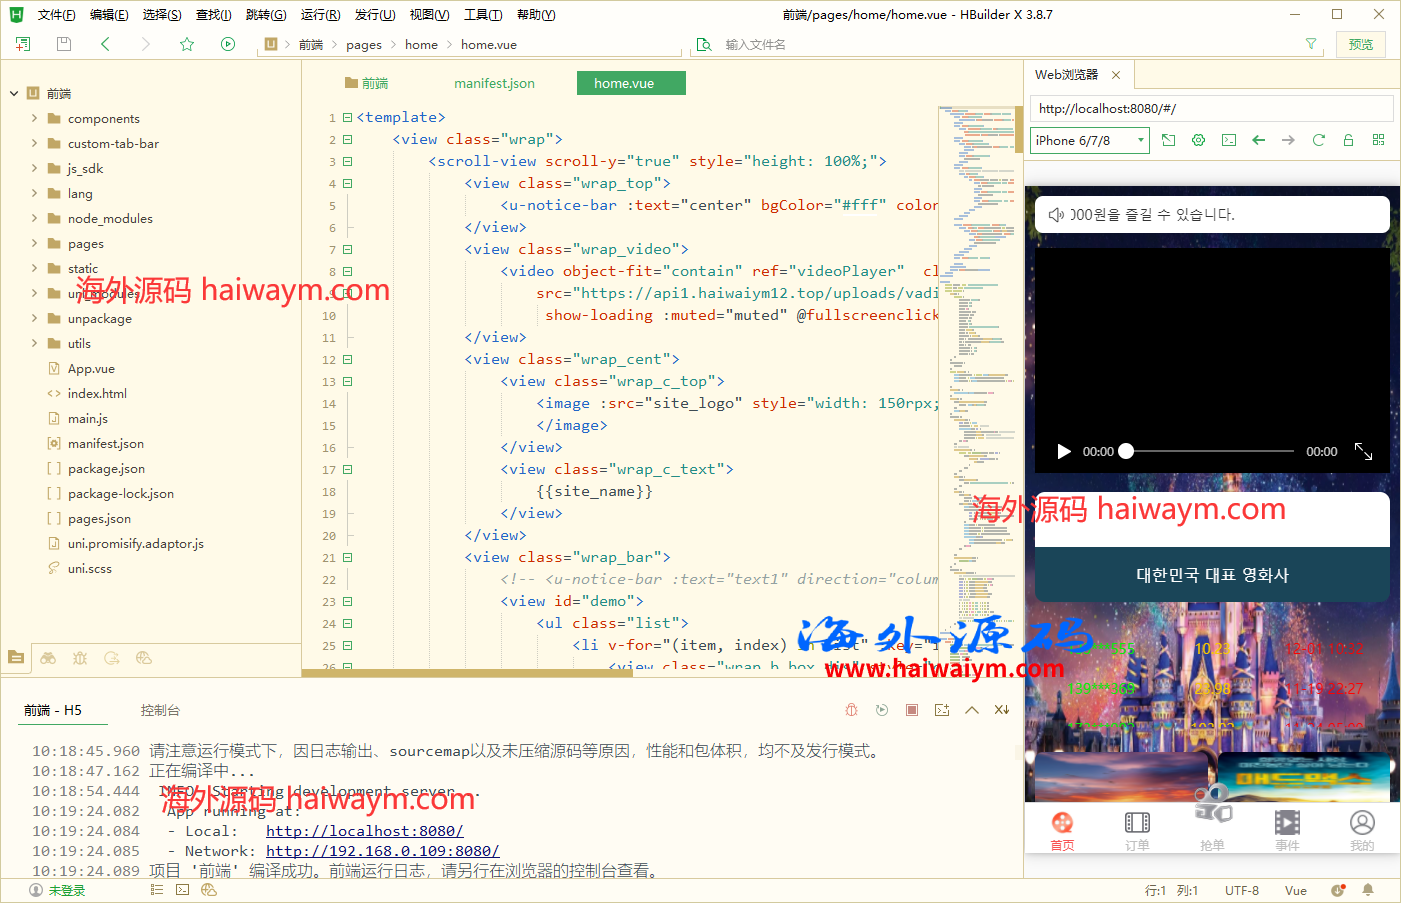The height and width of the screenshot is (903, 1401).
Task: Click the bookmark star icon
Action: [187, 44]
